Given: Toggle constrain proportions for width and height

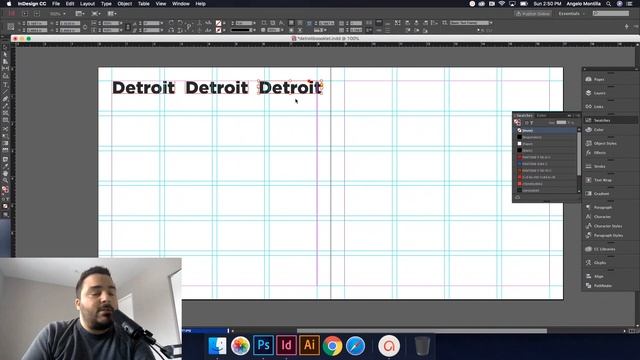Looking at the screenshot, I should (x=85, y=27).
